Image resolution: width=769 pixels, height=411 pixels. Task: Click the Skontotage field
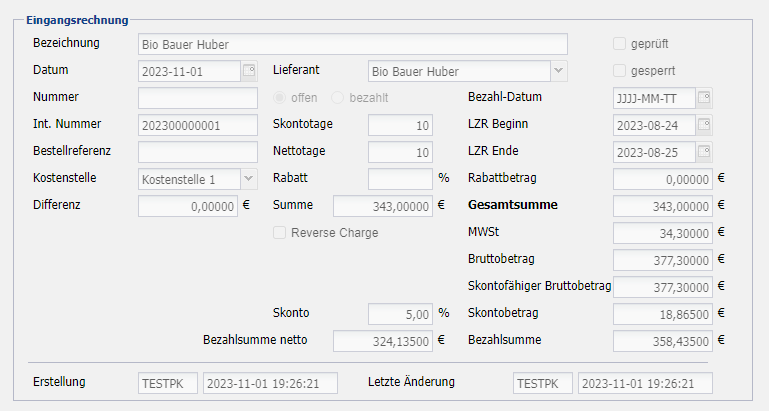click(400, 125)
